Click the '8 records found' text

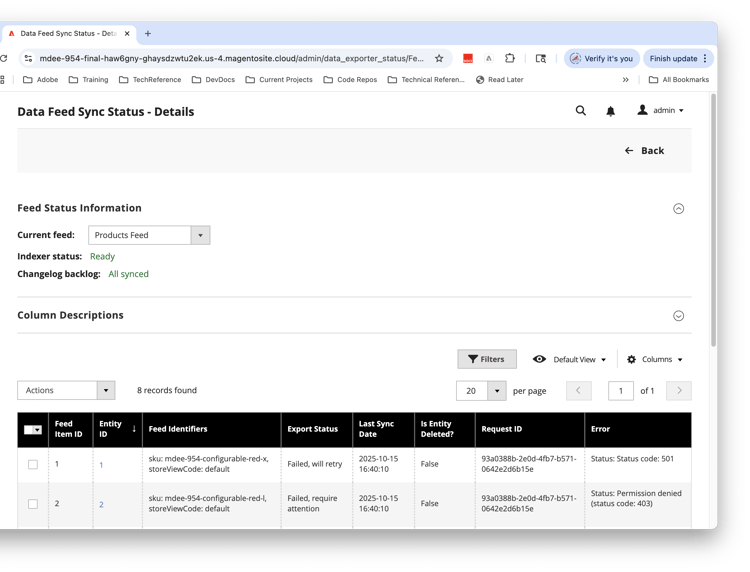[167, 390]
